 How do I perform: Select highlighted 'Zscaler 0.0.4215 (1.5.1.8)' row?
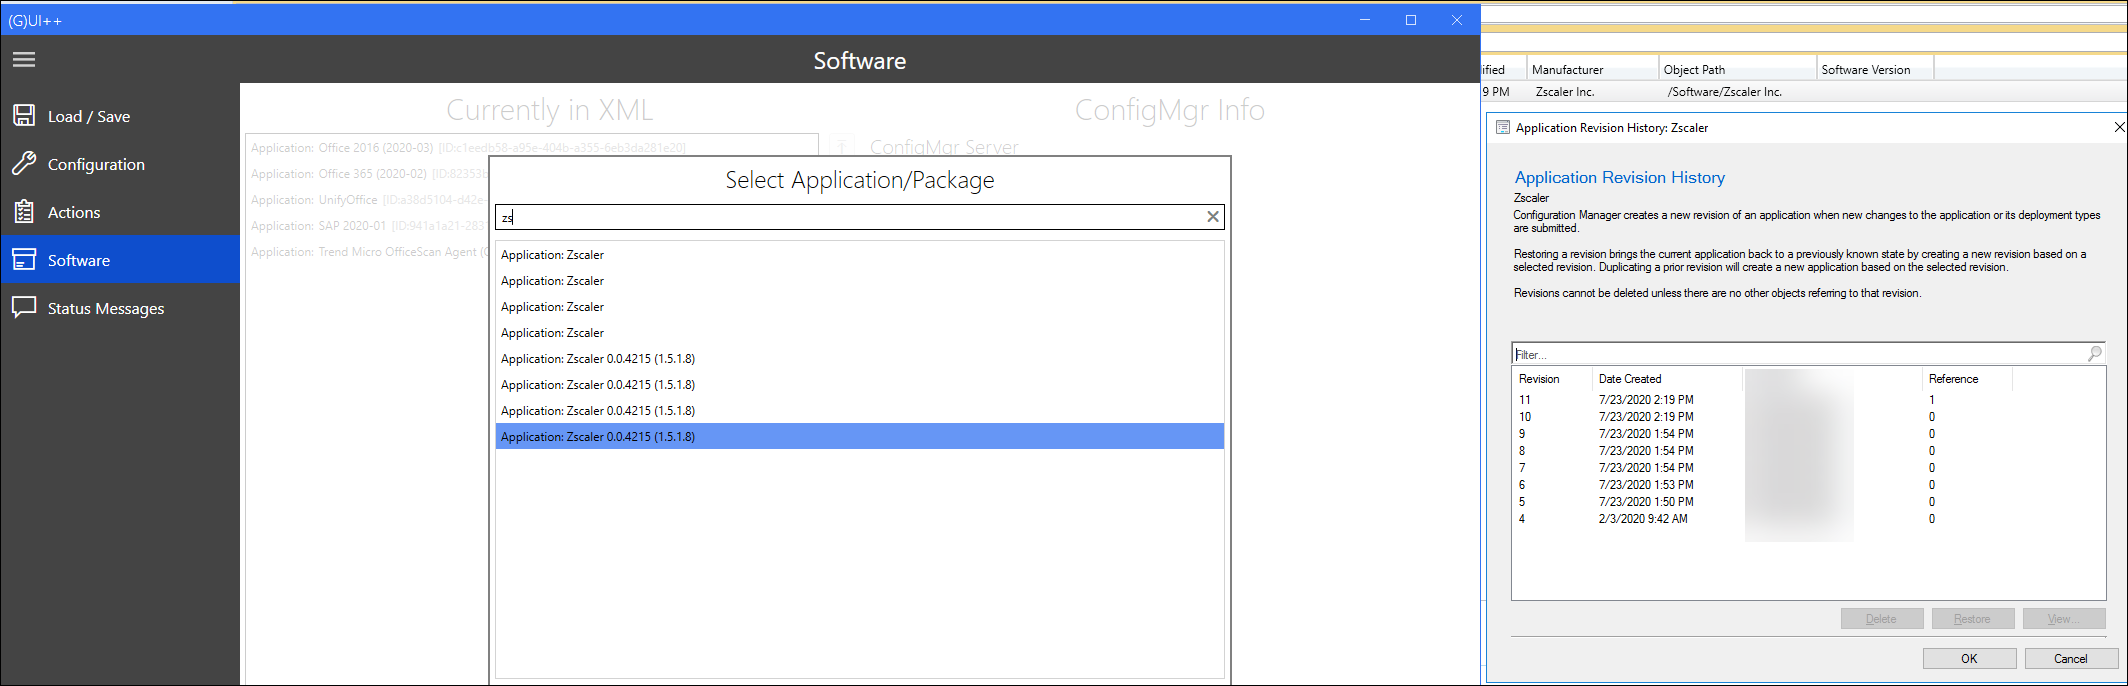(x=860, y=437)
